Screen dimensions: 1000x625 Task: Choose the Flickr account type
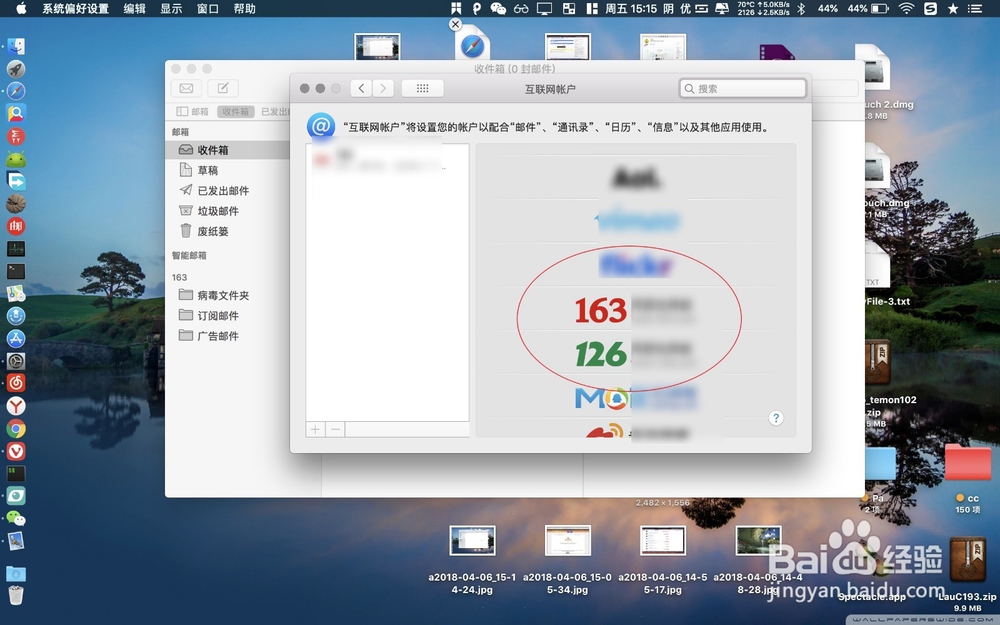pyautogui.click(x=635, y=264)
